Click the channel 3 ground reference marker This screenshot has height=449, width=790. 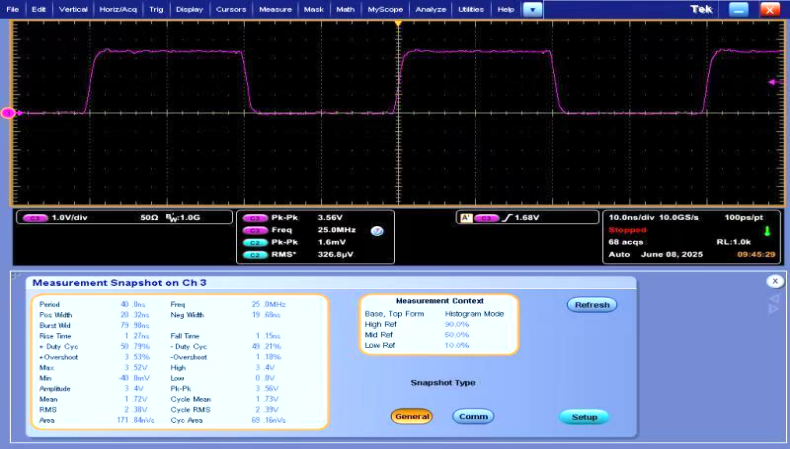10,113
